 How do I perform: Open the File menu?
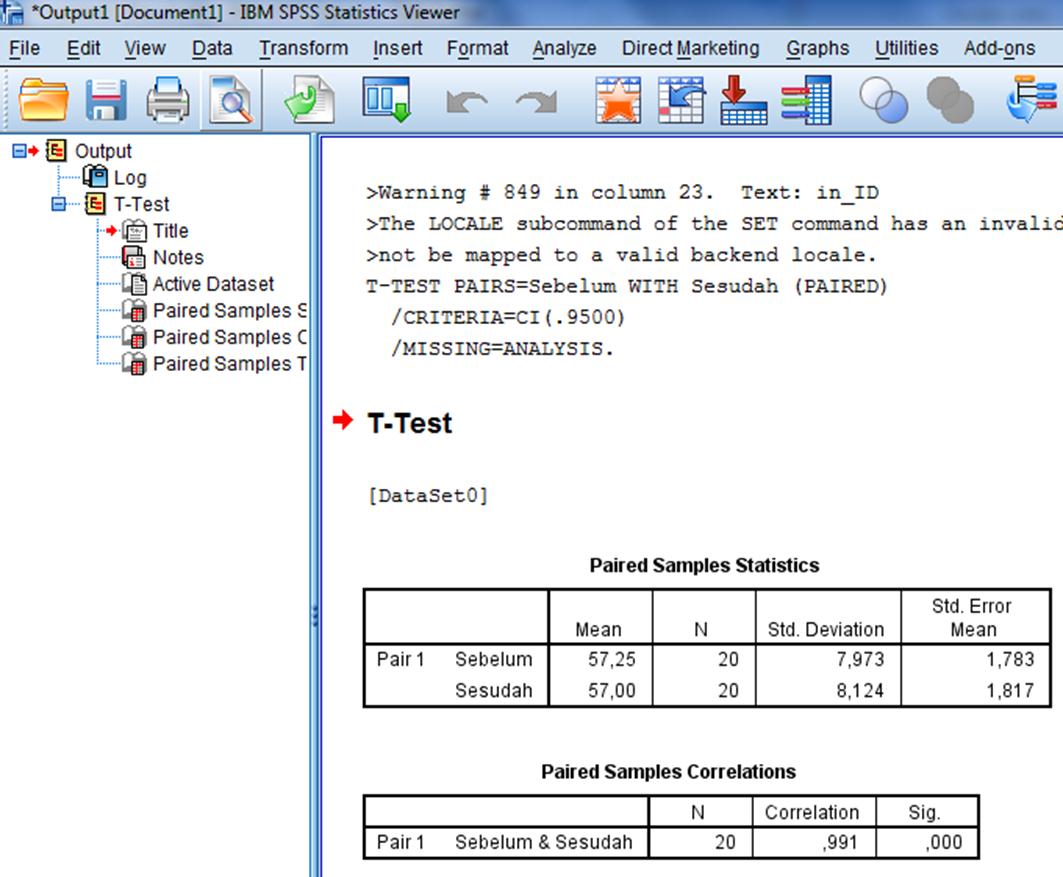(24, 48)
